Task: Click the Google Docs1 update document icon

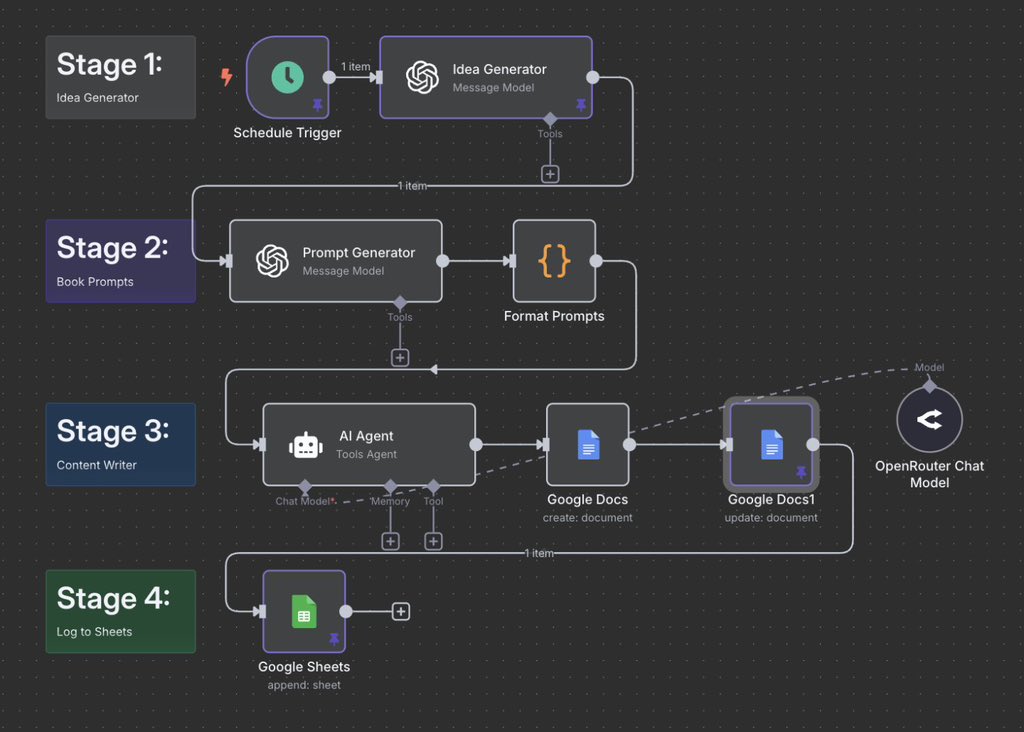Action: [x=771, y=446]
